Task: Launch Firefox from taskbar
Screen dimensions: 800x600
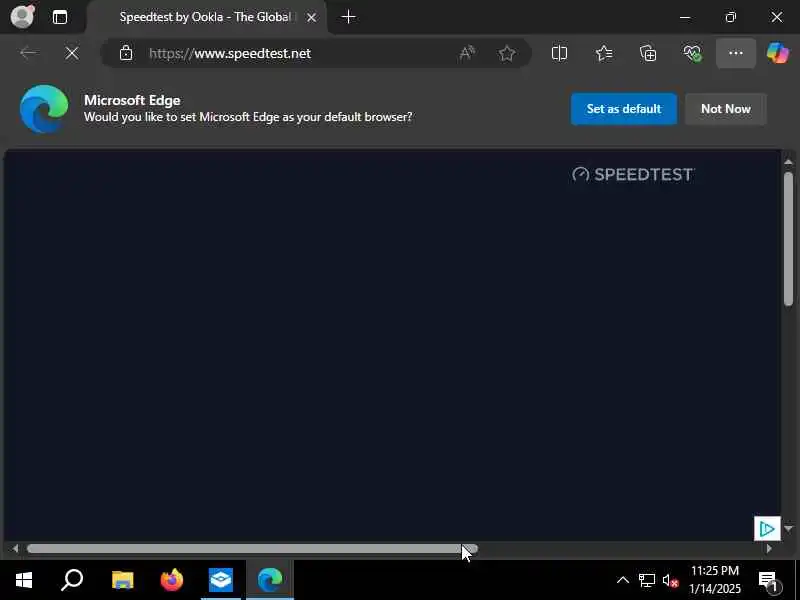Action: [x=171, y=580]
